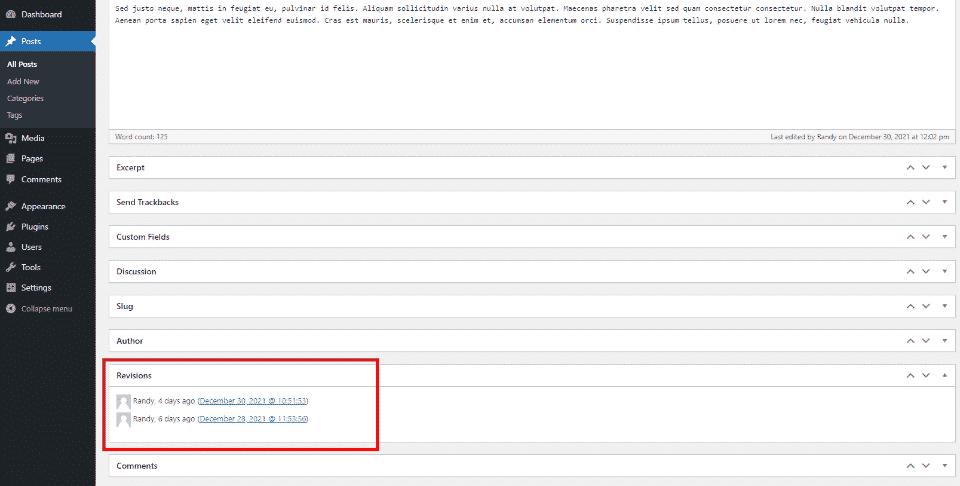Move Comments panel up
This screenshot has width=960, height=486.
click(910, 466)
